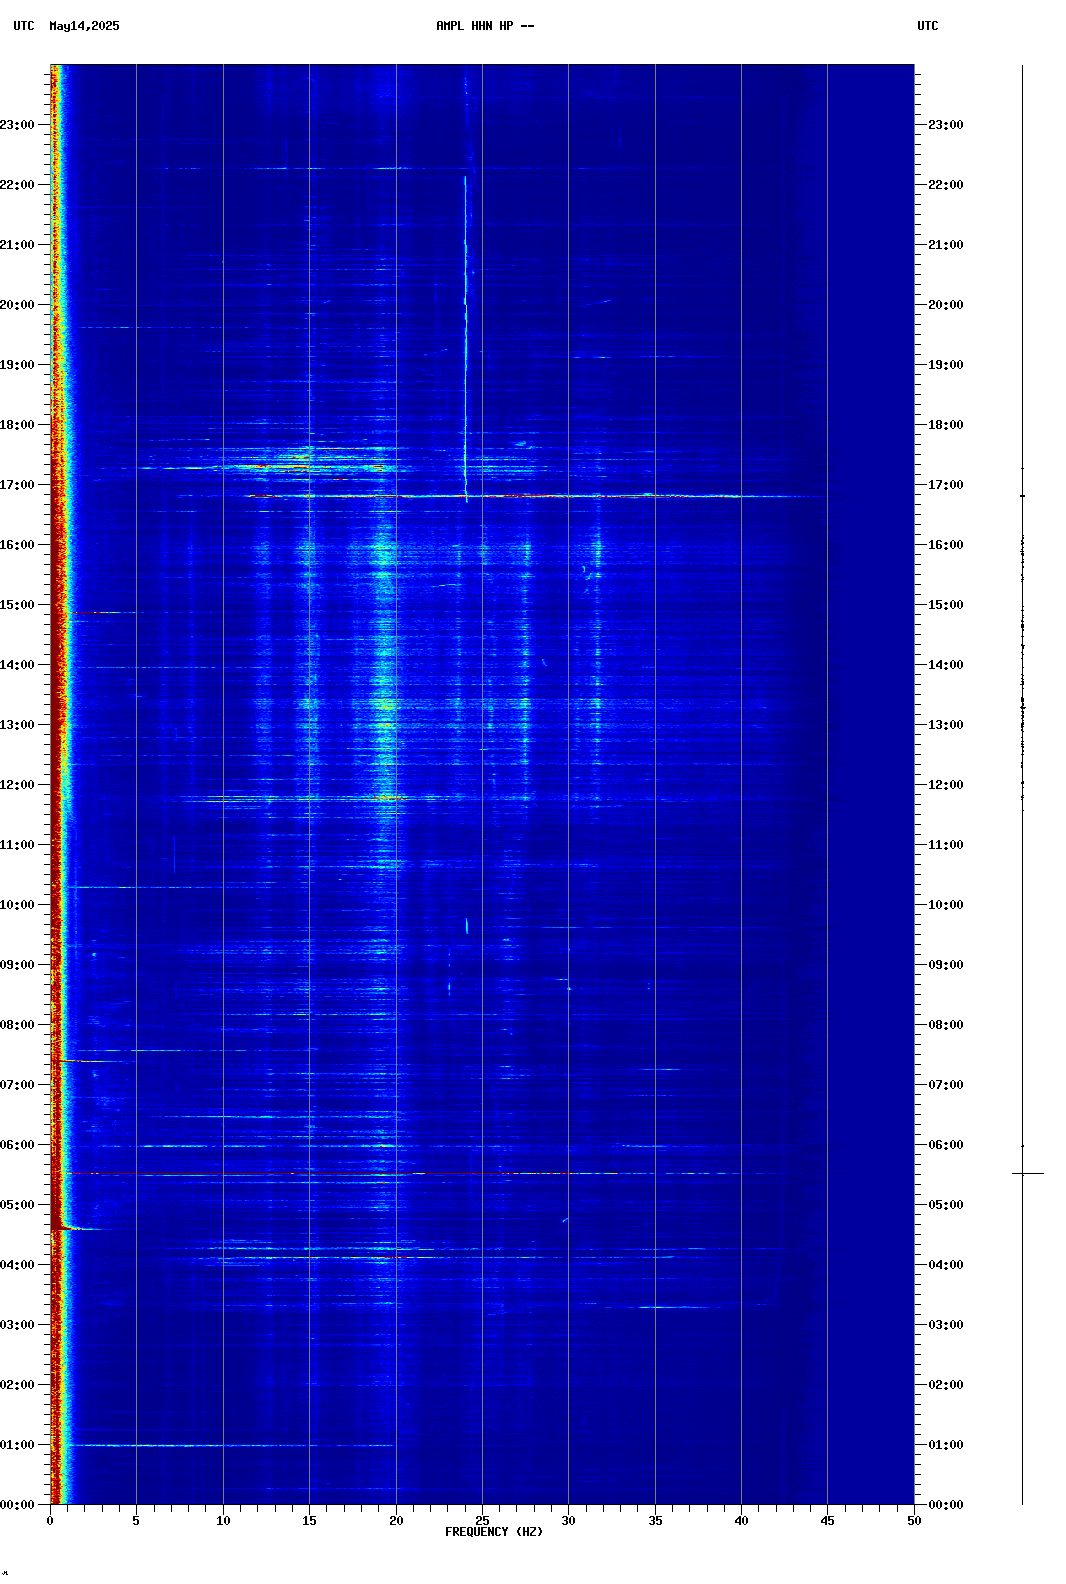Click 10:00 on the right time axis

click(x=946, y=905)
